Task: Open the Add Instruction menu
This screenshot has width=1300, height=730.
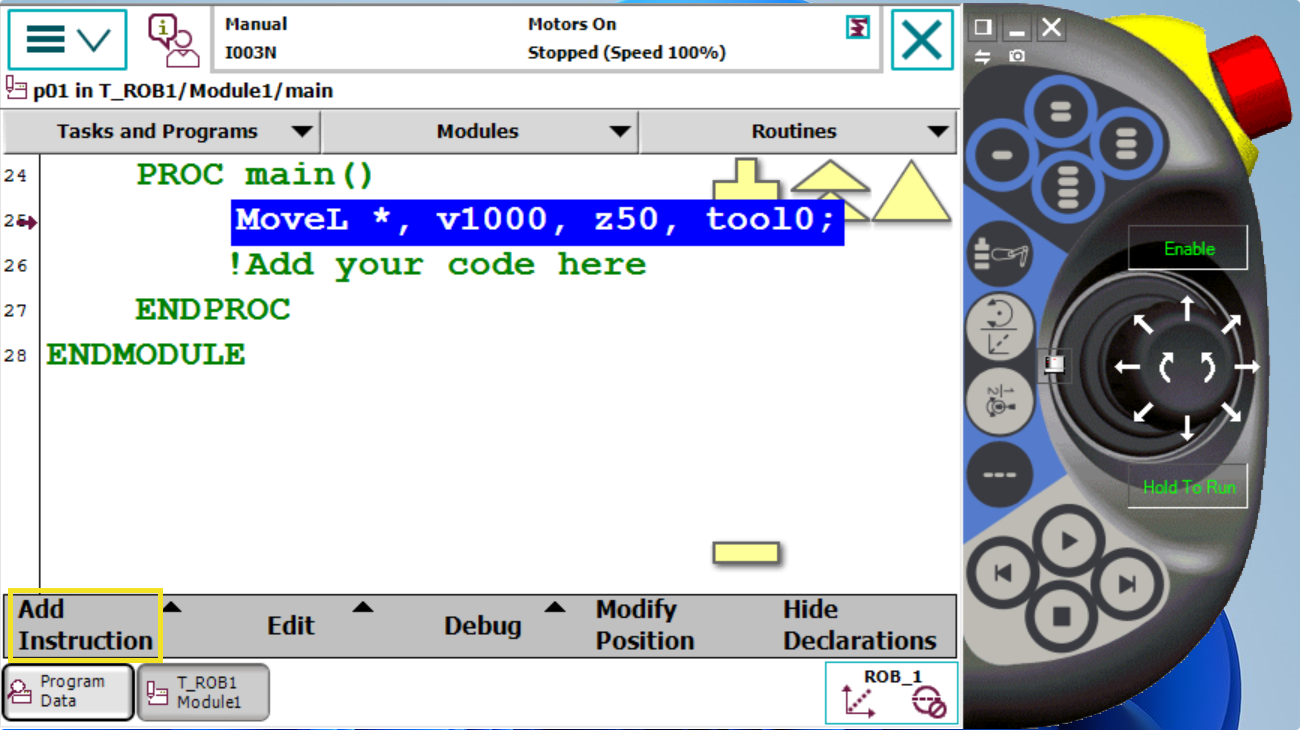Action: point(85,625)
